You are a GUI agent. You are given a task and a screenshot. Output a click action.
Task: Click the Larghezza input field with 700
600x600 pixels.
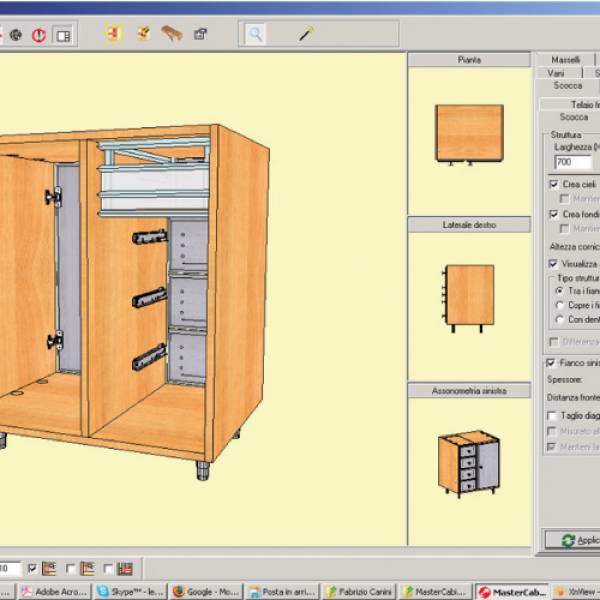tap(572, 161)
